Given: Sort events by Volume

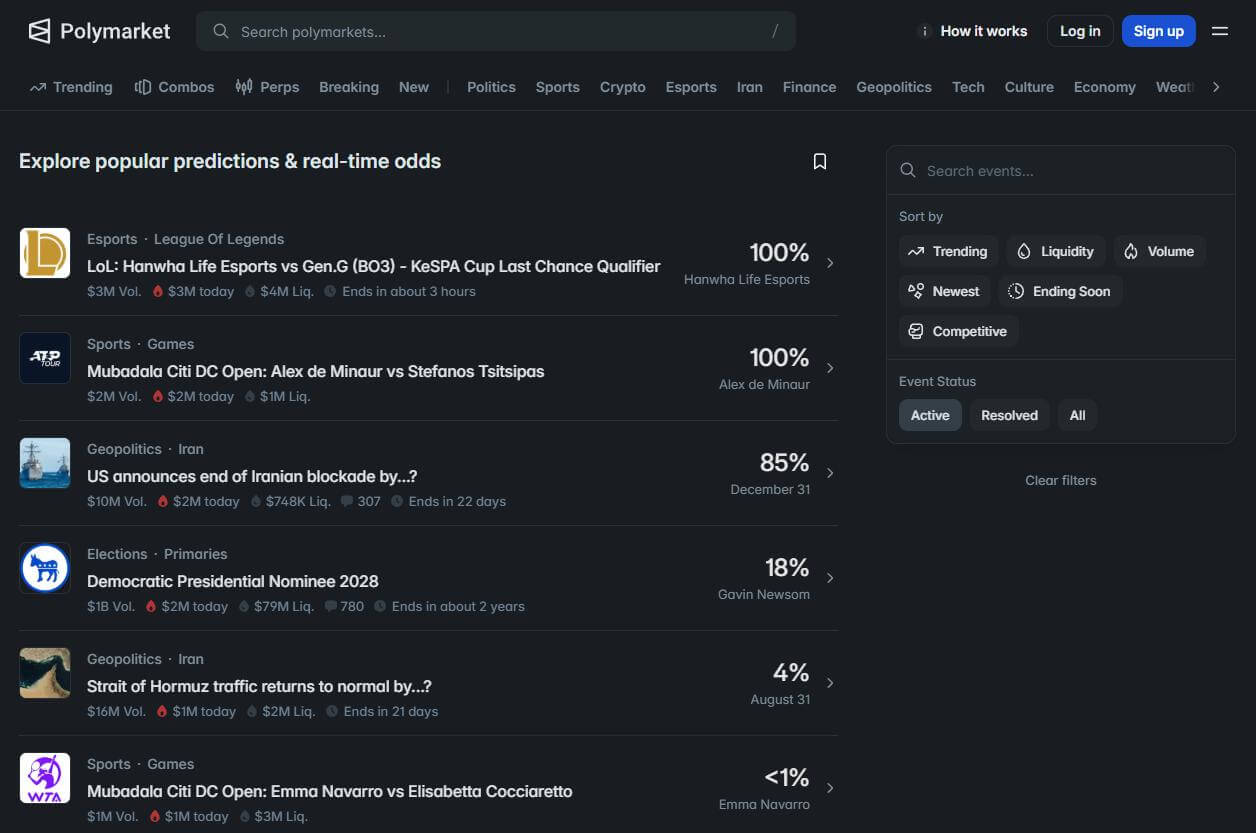Looking at the screenshot, I should pos(1159,251).
